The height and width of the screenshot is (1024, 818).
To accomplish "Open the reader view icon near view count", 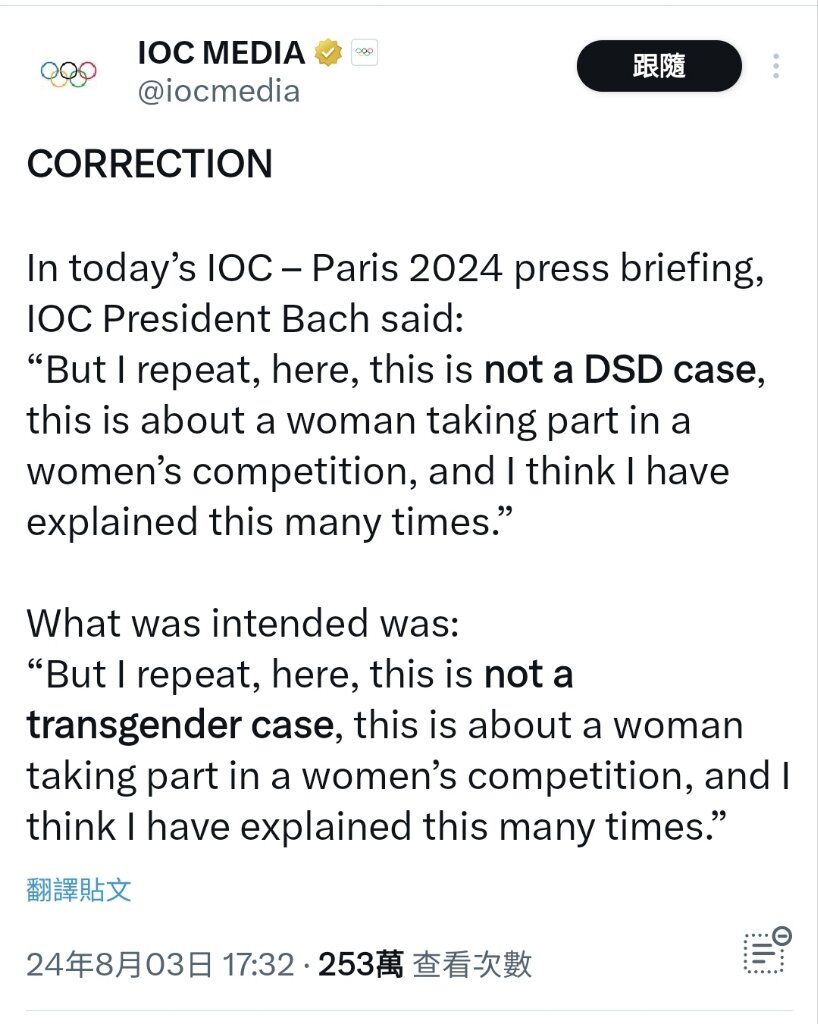I will click(766, 950).
